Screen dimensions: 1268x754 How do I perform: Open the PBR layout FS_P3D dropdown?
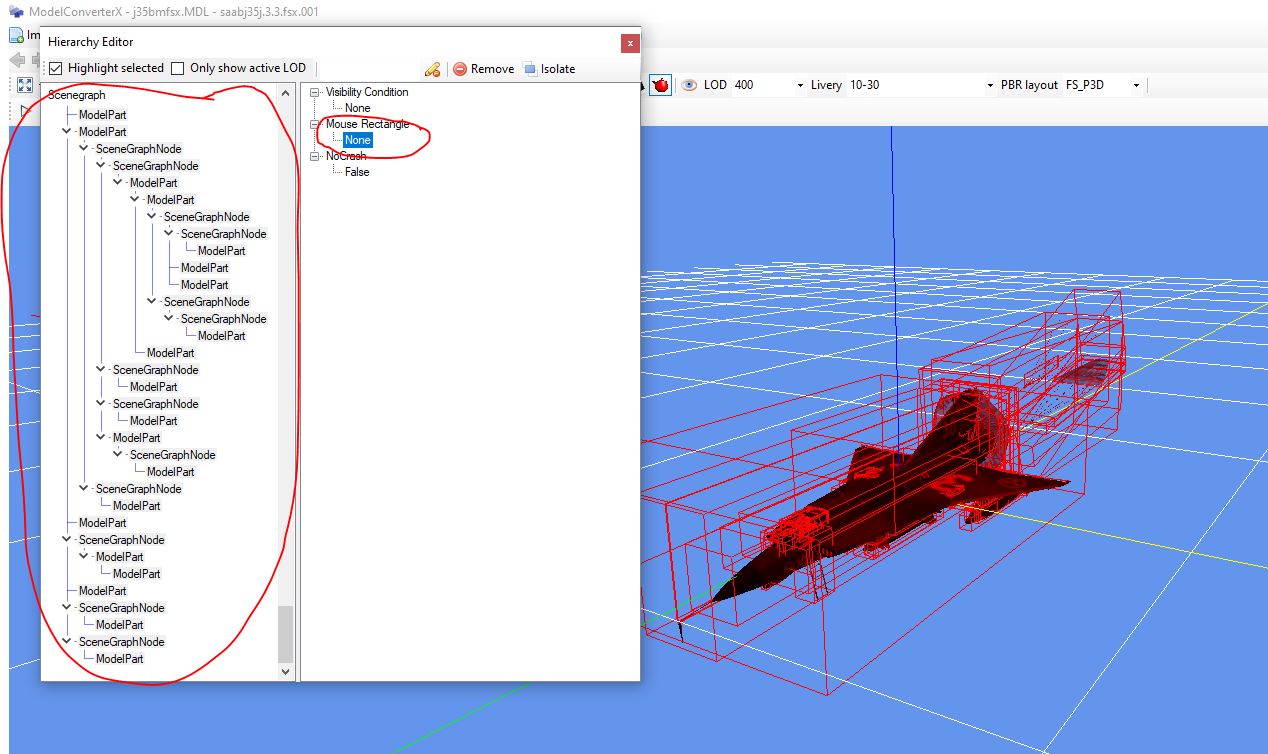click(1136, 86)
